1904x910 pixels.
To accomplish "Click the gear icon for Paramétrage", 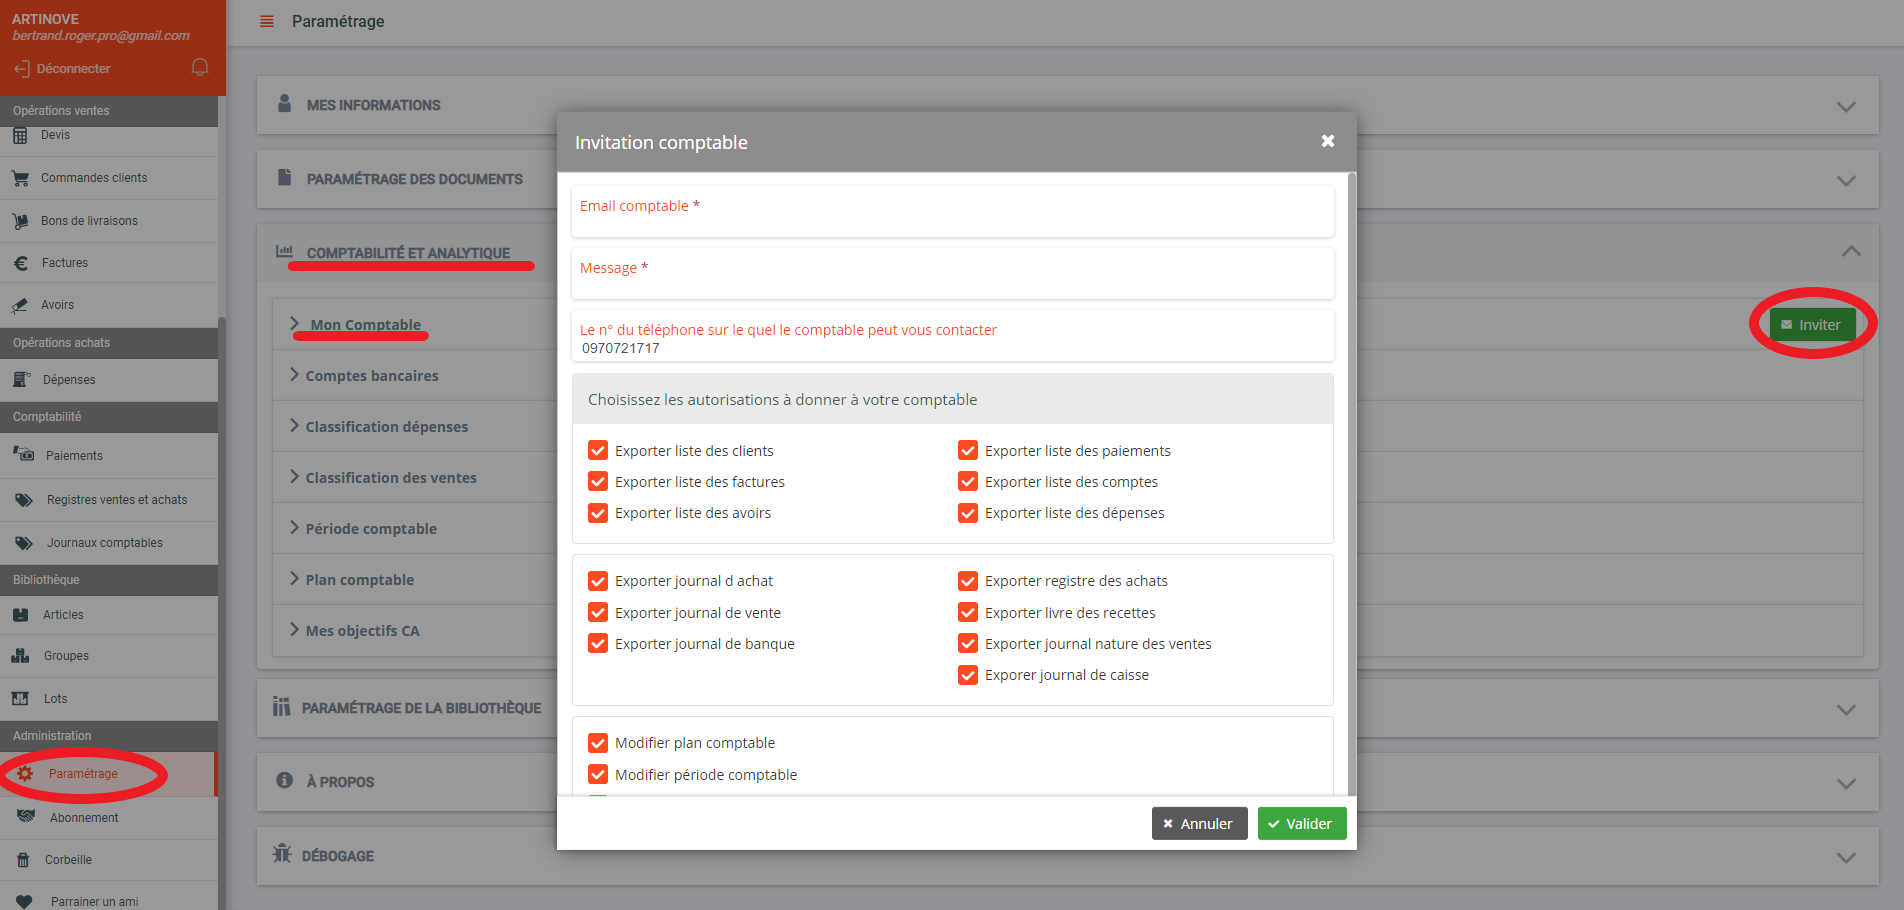I will [25, 774].
